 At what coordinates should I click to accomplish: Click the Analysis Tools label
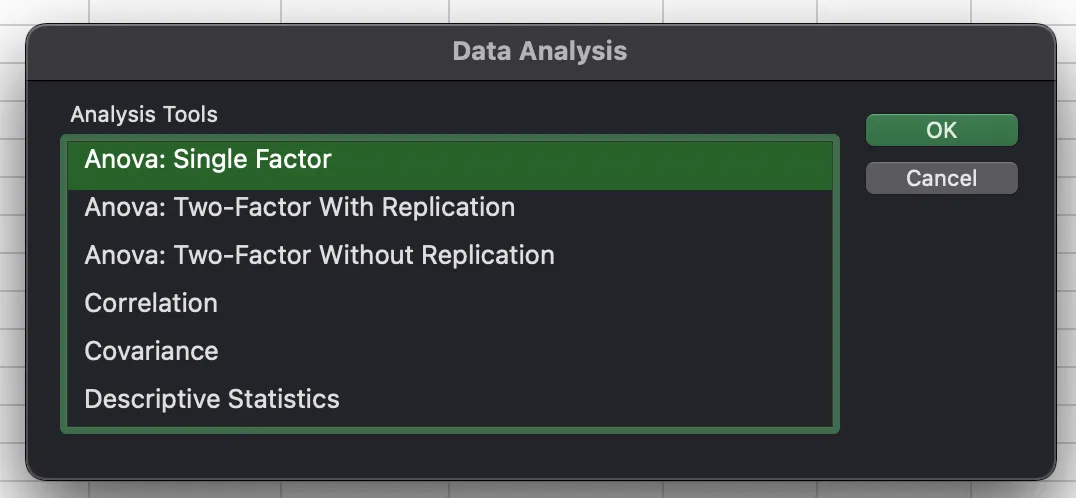[x=144, y=114]
